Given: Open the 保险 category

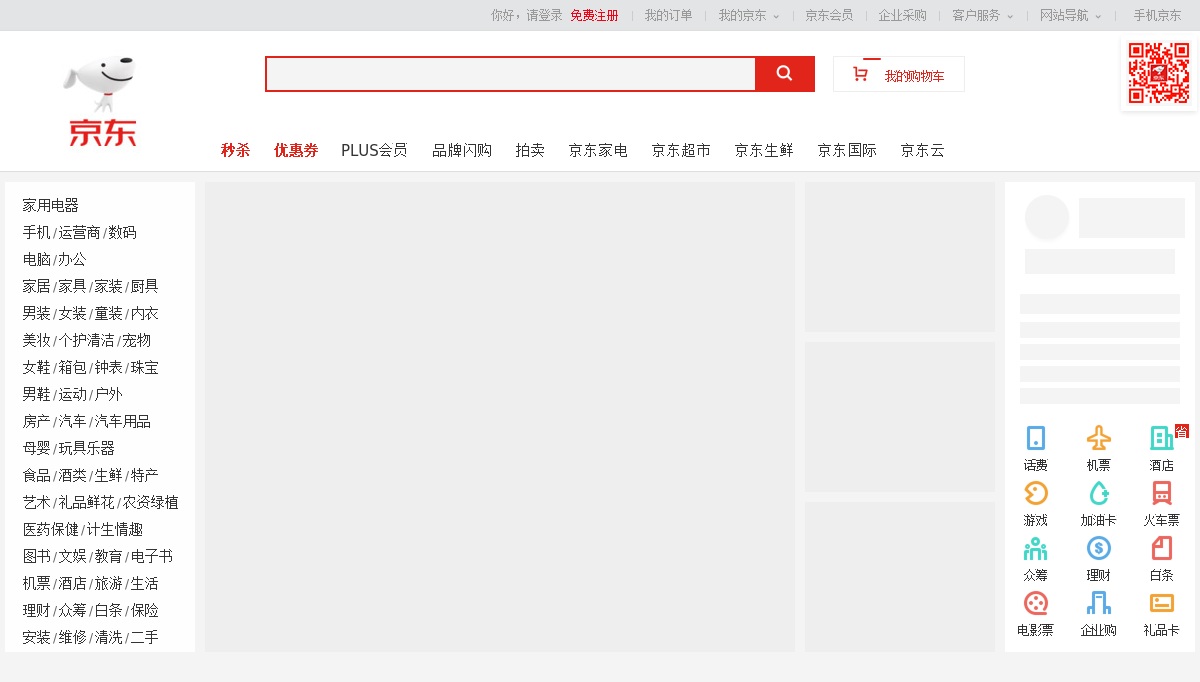Looking at the screenshot, I should pos(145,610).
